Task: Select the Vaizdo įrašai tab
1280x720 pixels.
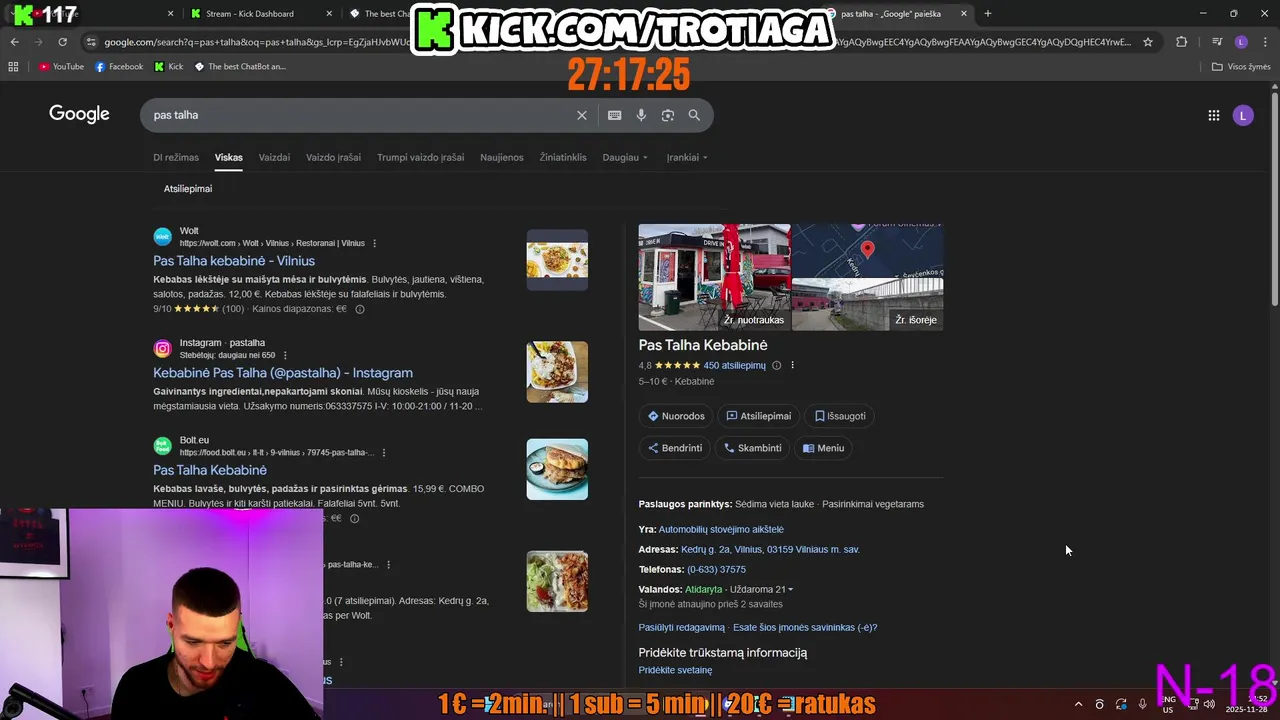Action: click(x=333, y=157)
